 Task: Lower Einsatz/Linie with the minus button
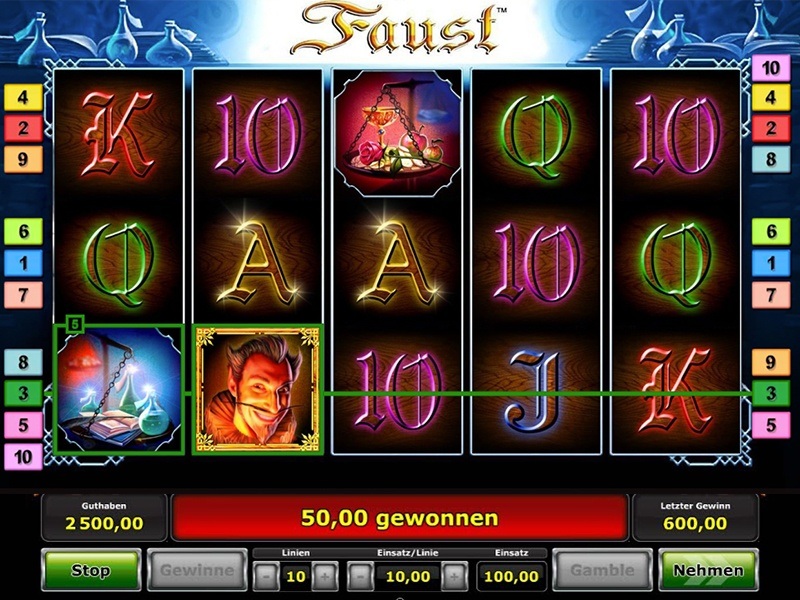[x=360, y=577]
